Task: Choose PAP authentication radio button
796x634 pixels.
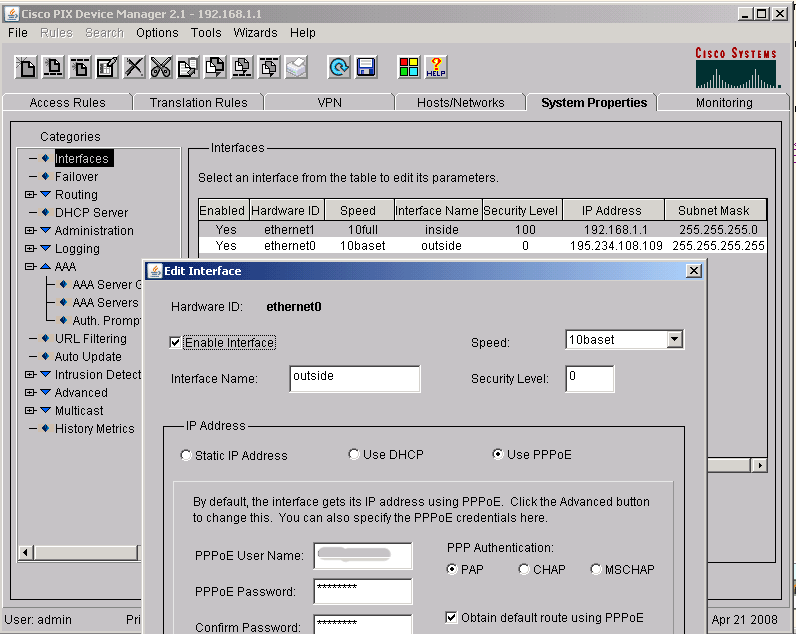Action: click(451, 570)
